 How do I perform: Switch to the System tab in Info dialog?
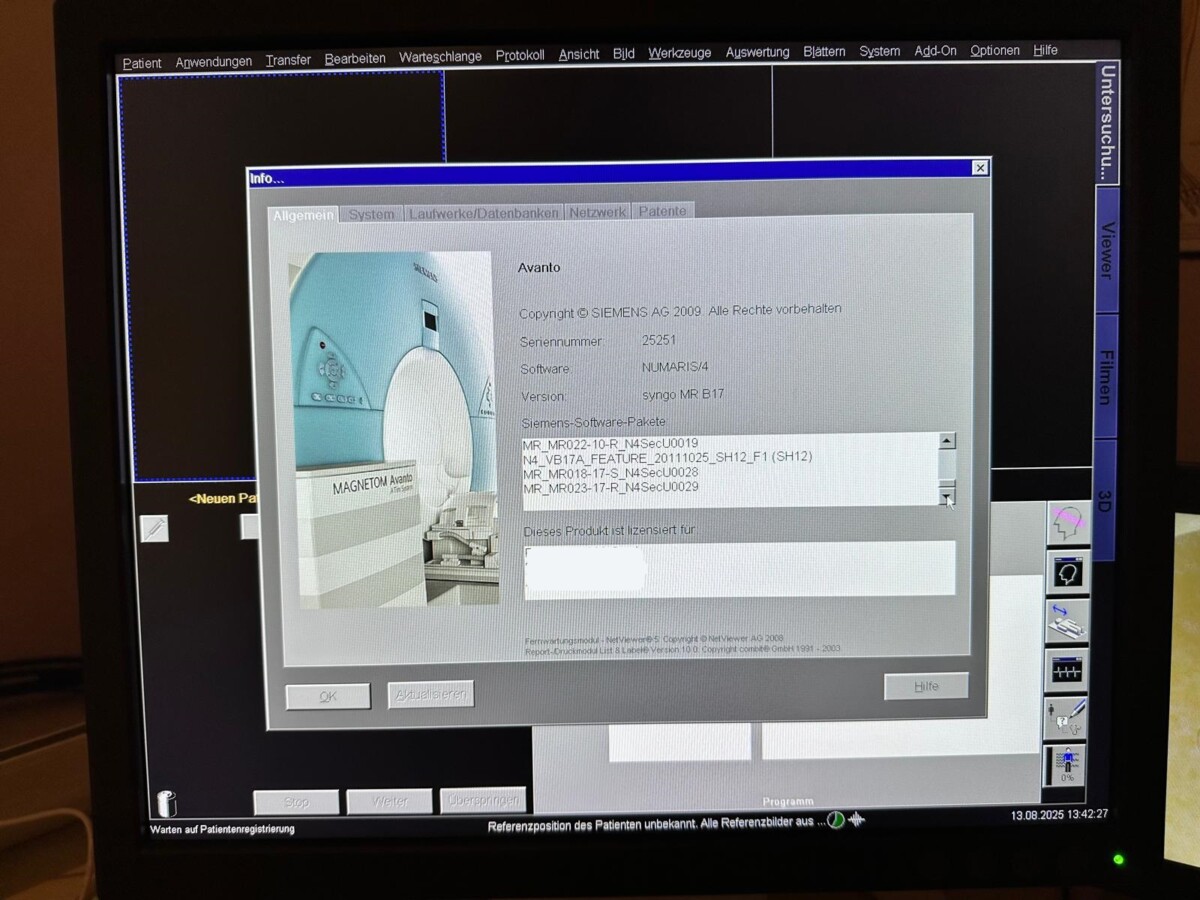click(371, 213)
